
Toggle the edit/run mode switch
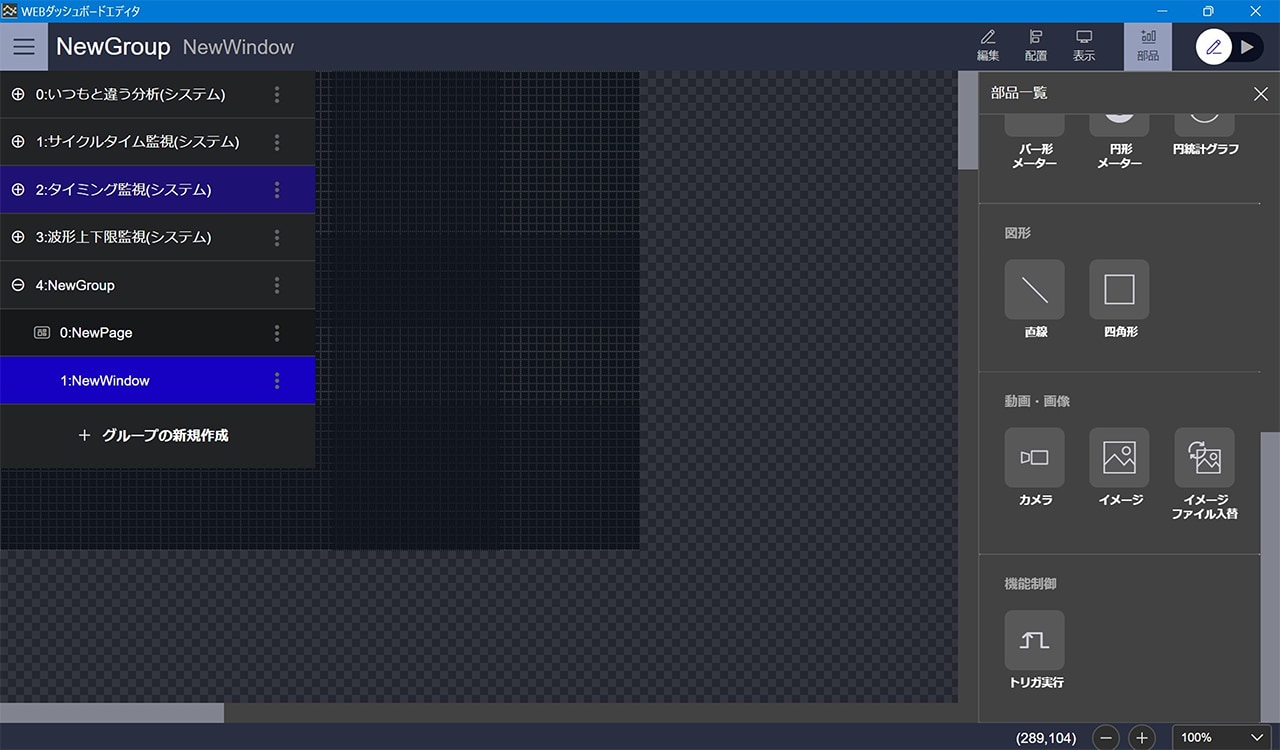coord(1230,47)
